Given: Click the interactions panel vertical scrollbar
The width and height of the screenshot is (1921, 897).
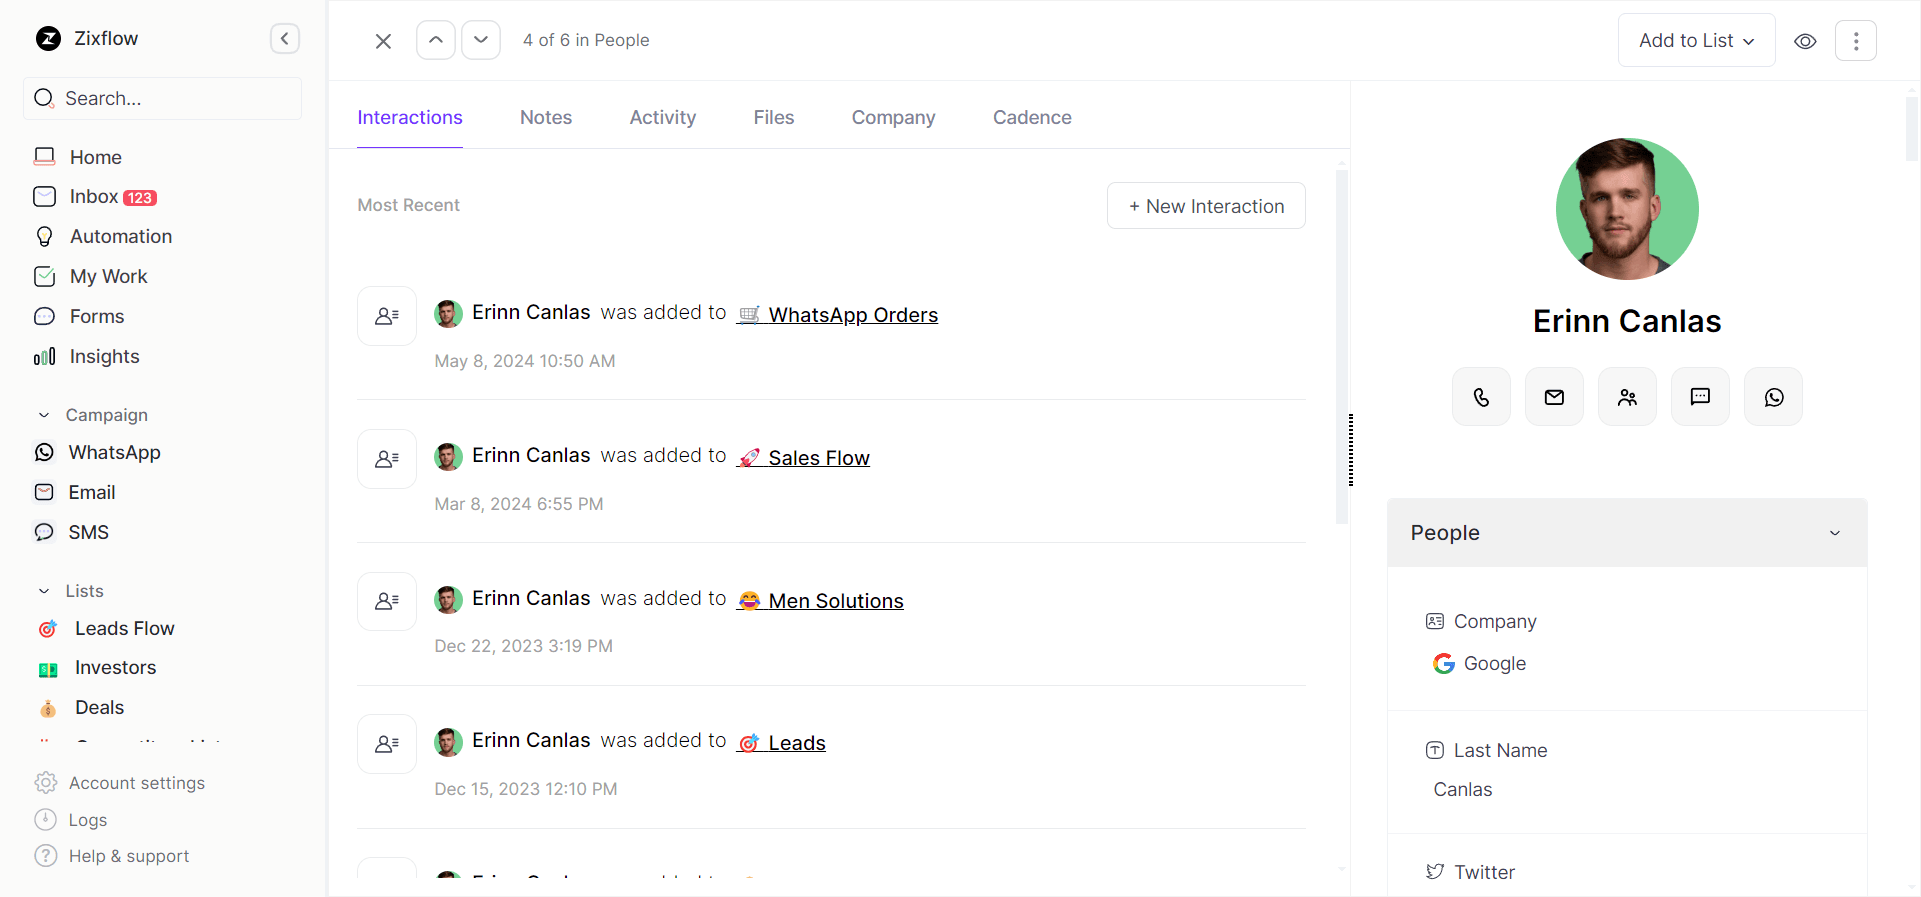Looking at the screenshot, I should click(x=1342, y=346).
